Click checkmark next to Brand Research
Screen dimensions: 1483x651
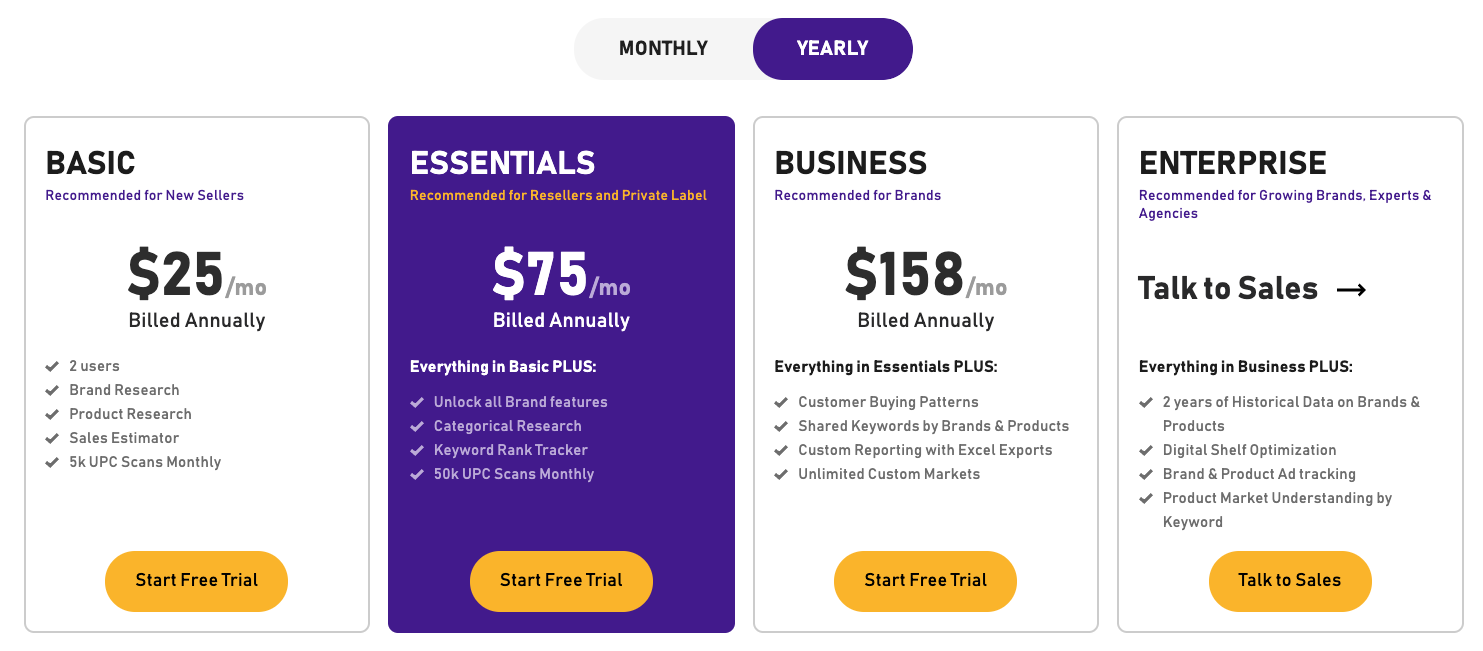coord(52,390)
